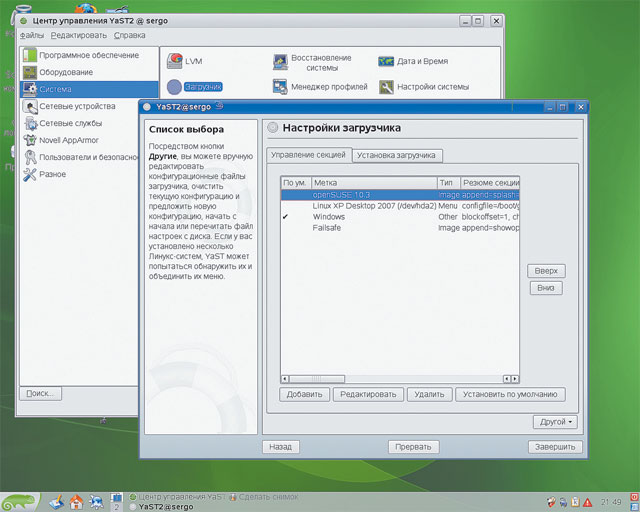
Task: Open the Редактировать menu
Action: click(79, 36)
